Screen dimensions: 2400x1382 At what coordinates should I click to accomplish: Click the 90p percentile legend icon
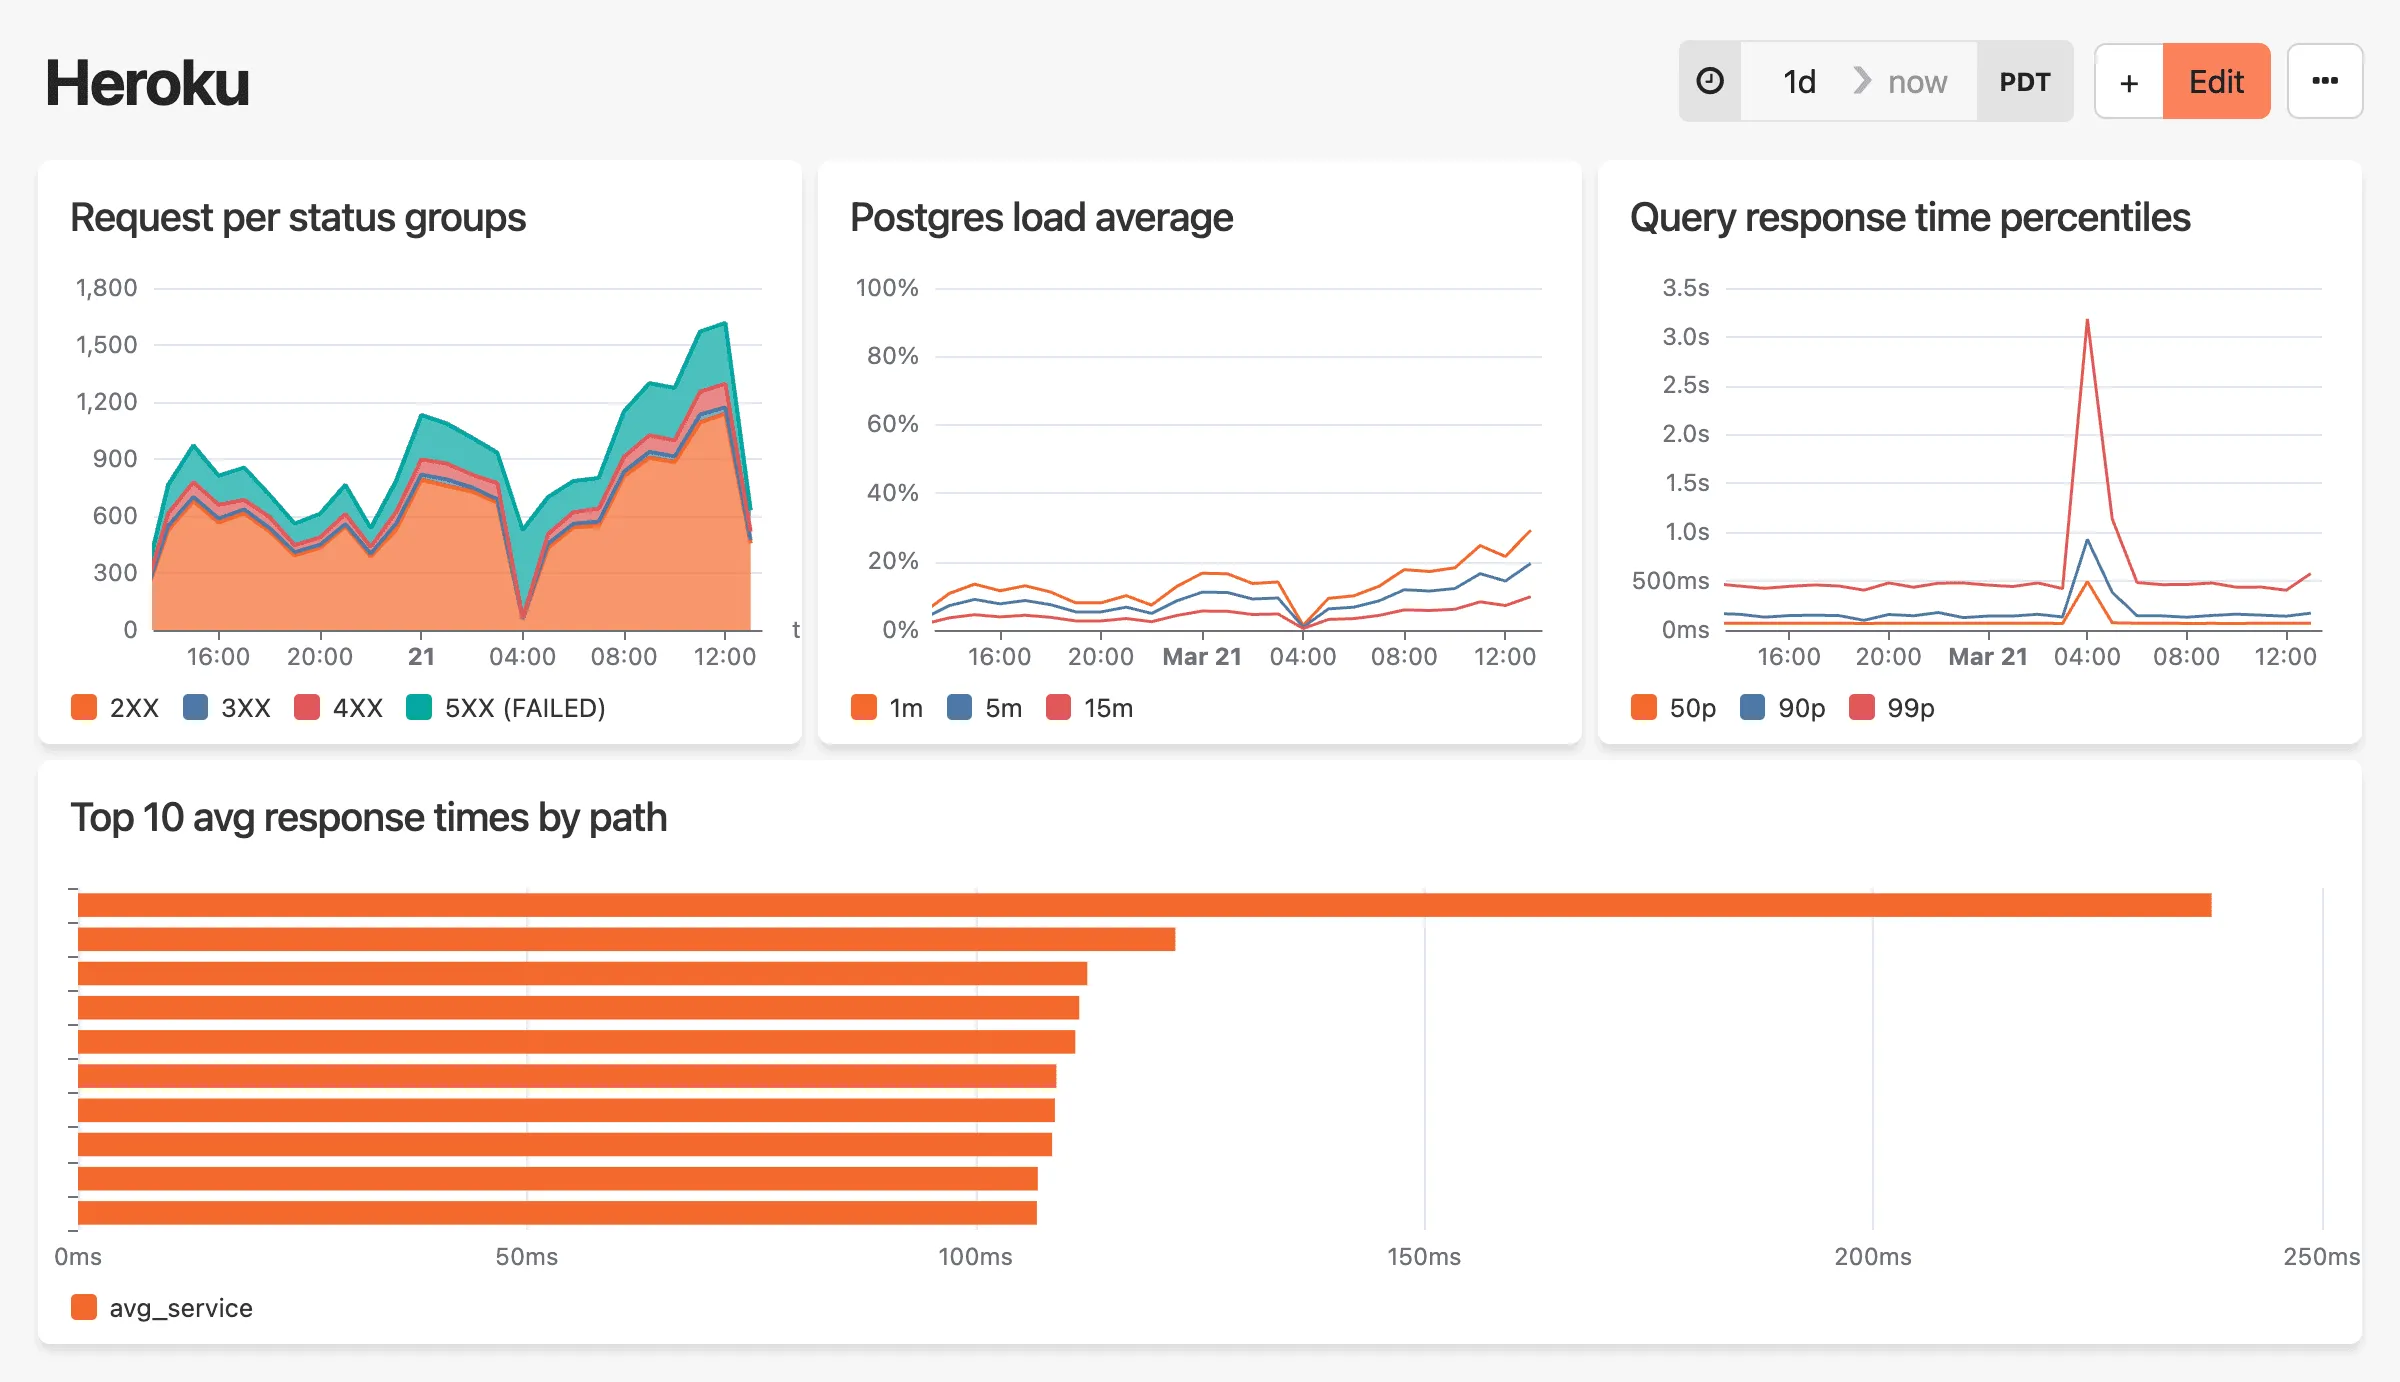click(x=1752, y=707)
